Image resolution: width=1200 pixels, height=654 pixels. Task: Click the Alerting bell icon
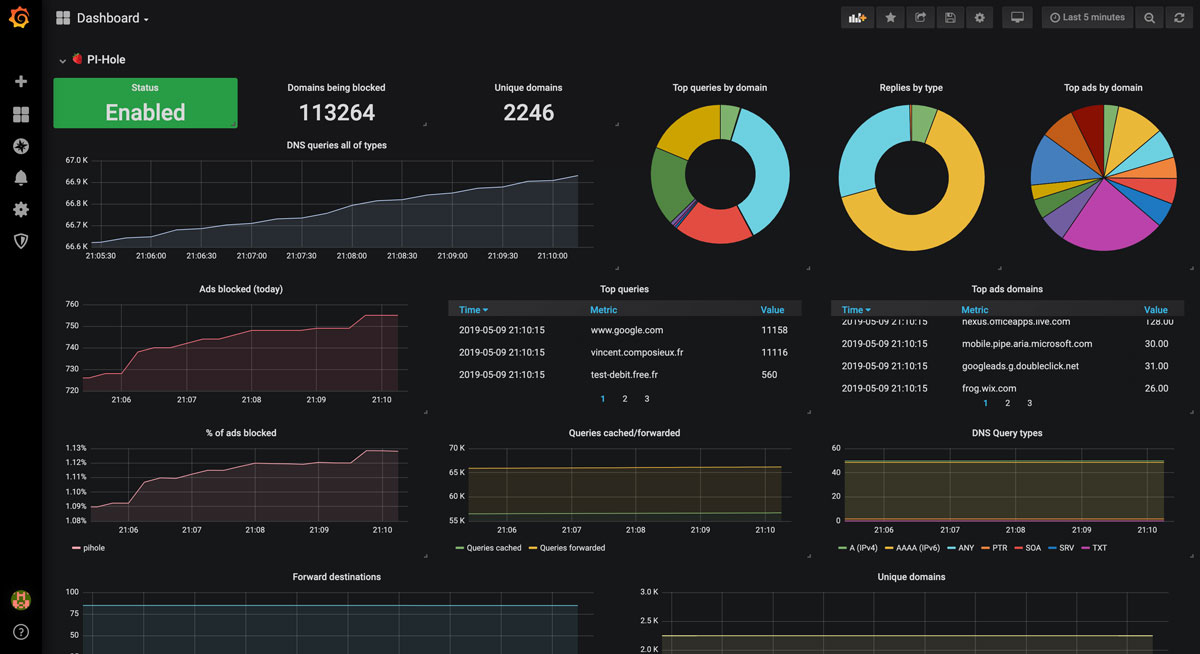(20, 177)
